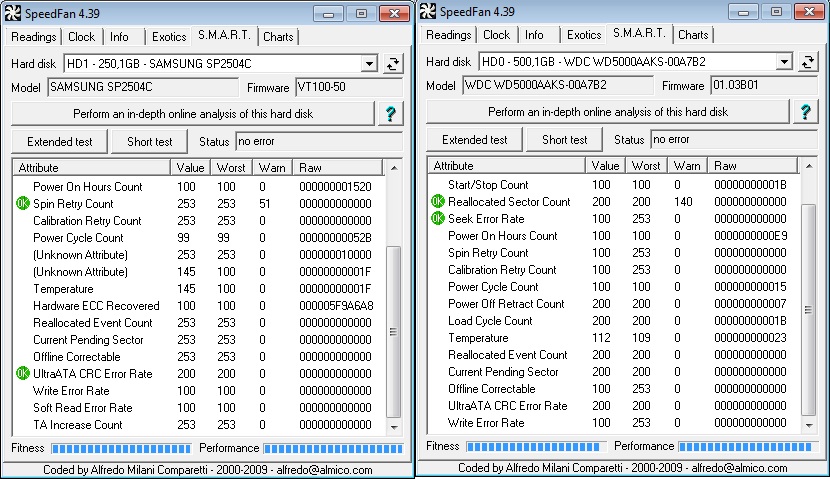The image size is (830, 479).
Task: Click Worst column header in right window
Action: (x=646, y=166)
